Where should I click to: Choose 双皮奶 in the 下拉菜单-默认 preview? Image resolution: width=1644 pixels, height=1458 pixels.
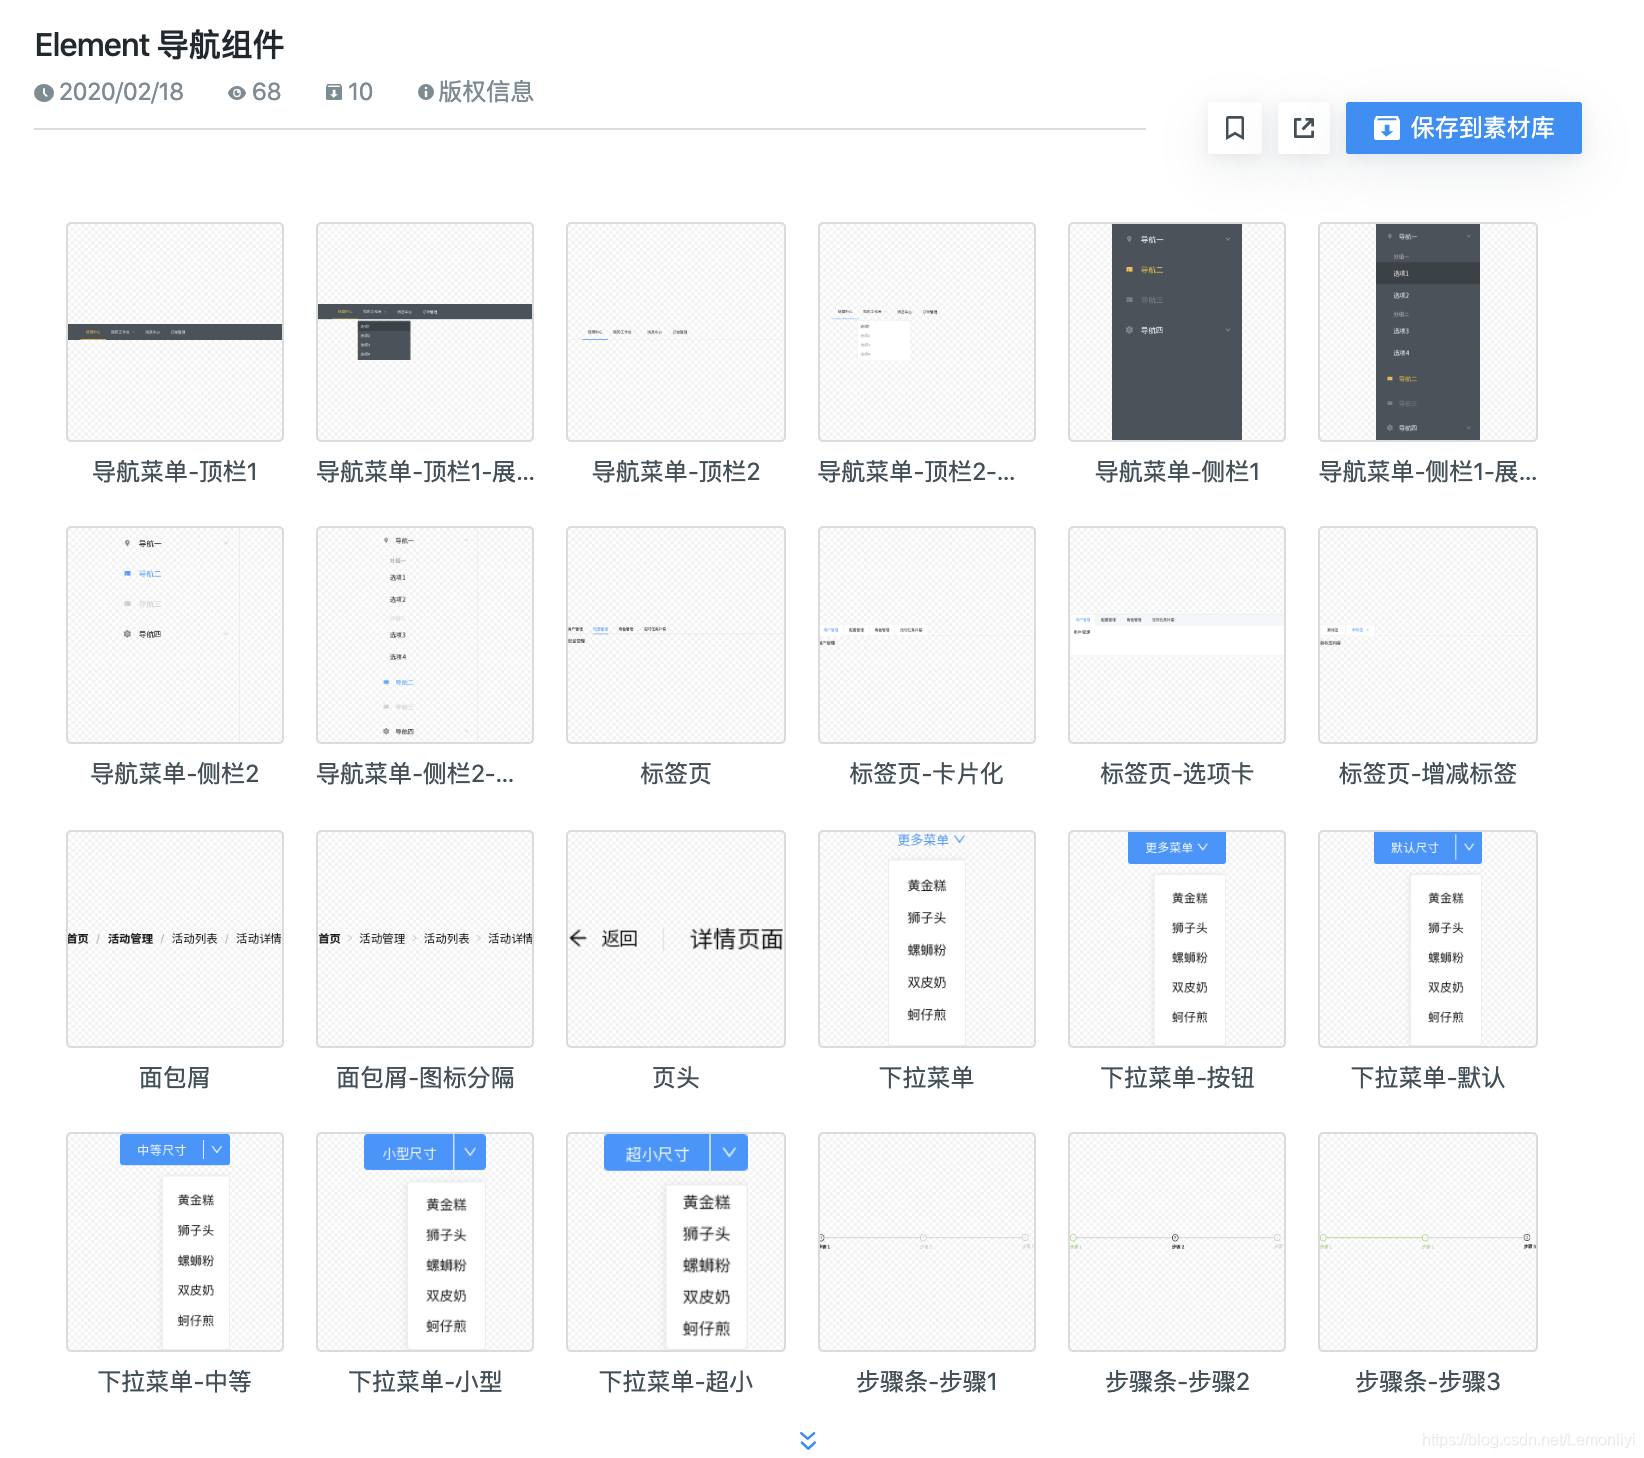pos(1446,987)
